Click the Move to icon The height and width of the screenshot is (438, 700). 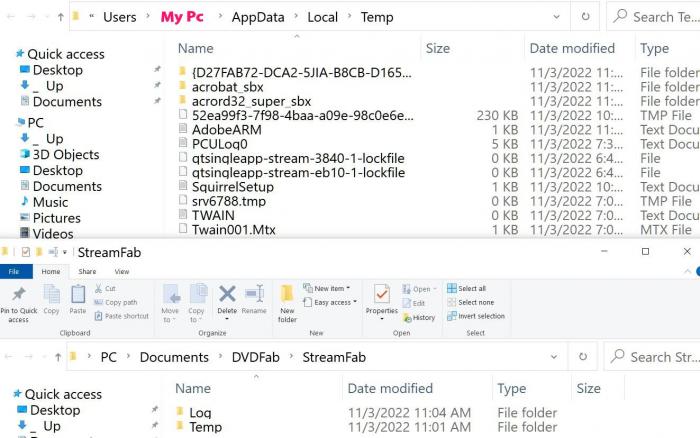pyautogui.click(x=171, y=294)
